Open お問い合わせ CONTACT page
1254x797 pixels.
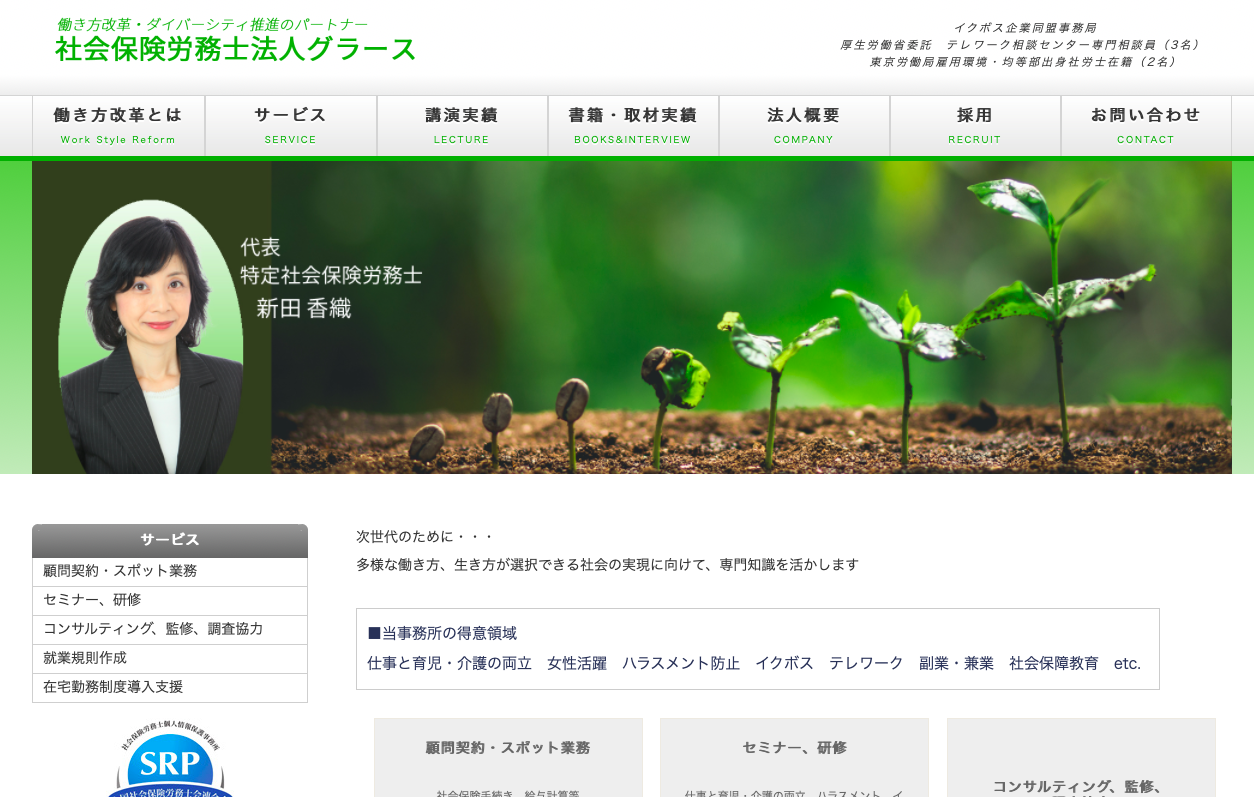(1146, 126)
